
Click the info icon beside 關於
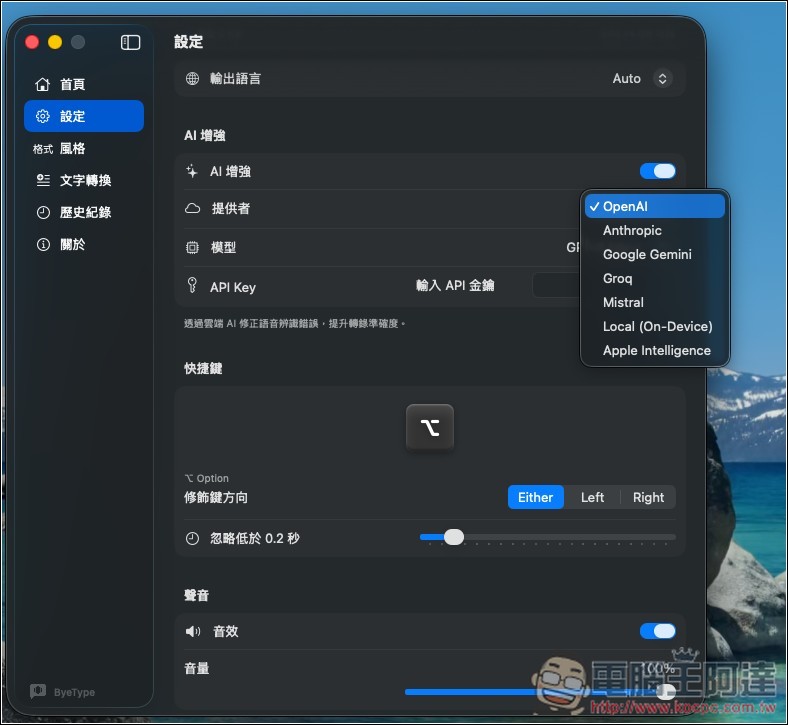(43, 244)
